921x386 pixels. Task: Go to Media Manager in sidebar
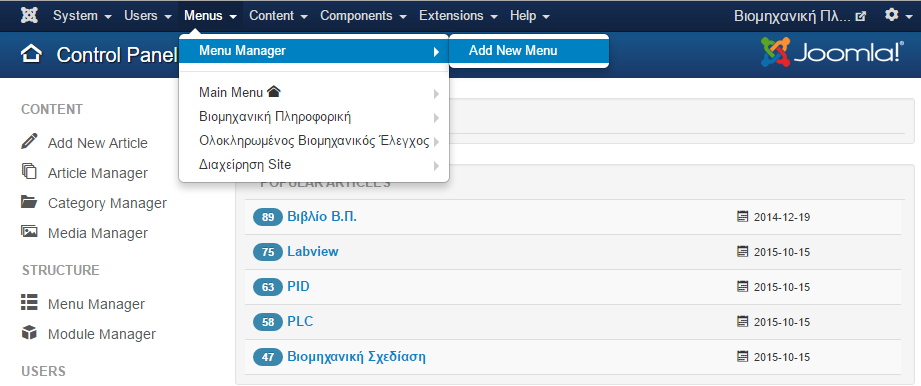(98, 233)
